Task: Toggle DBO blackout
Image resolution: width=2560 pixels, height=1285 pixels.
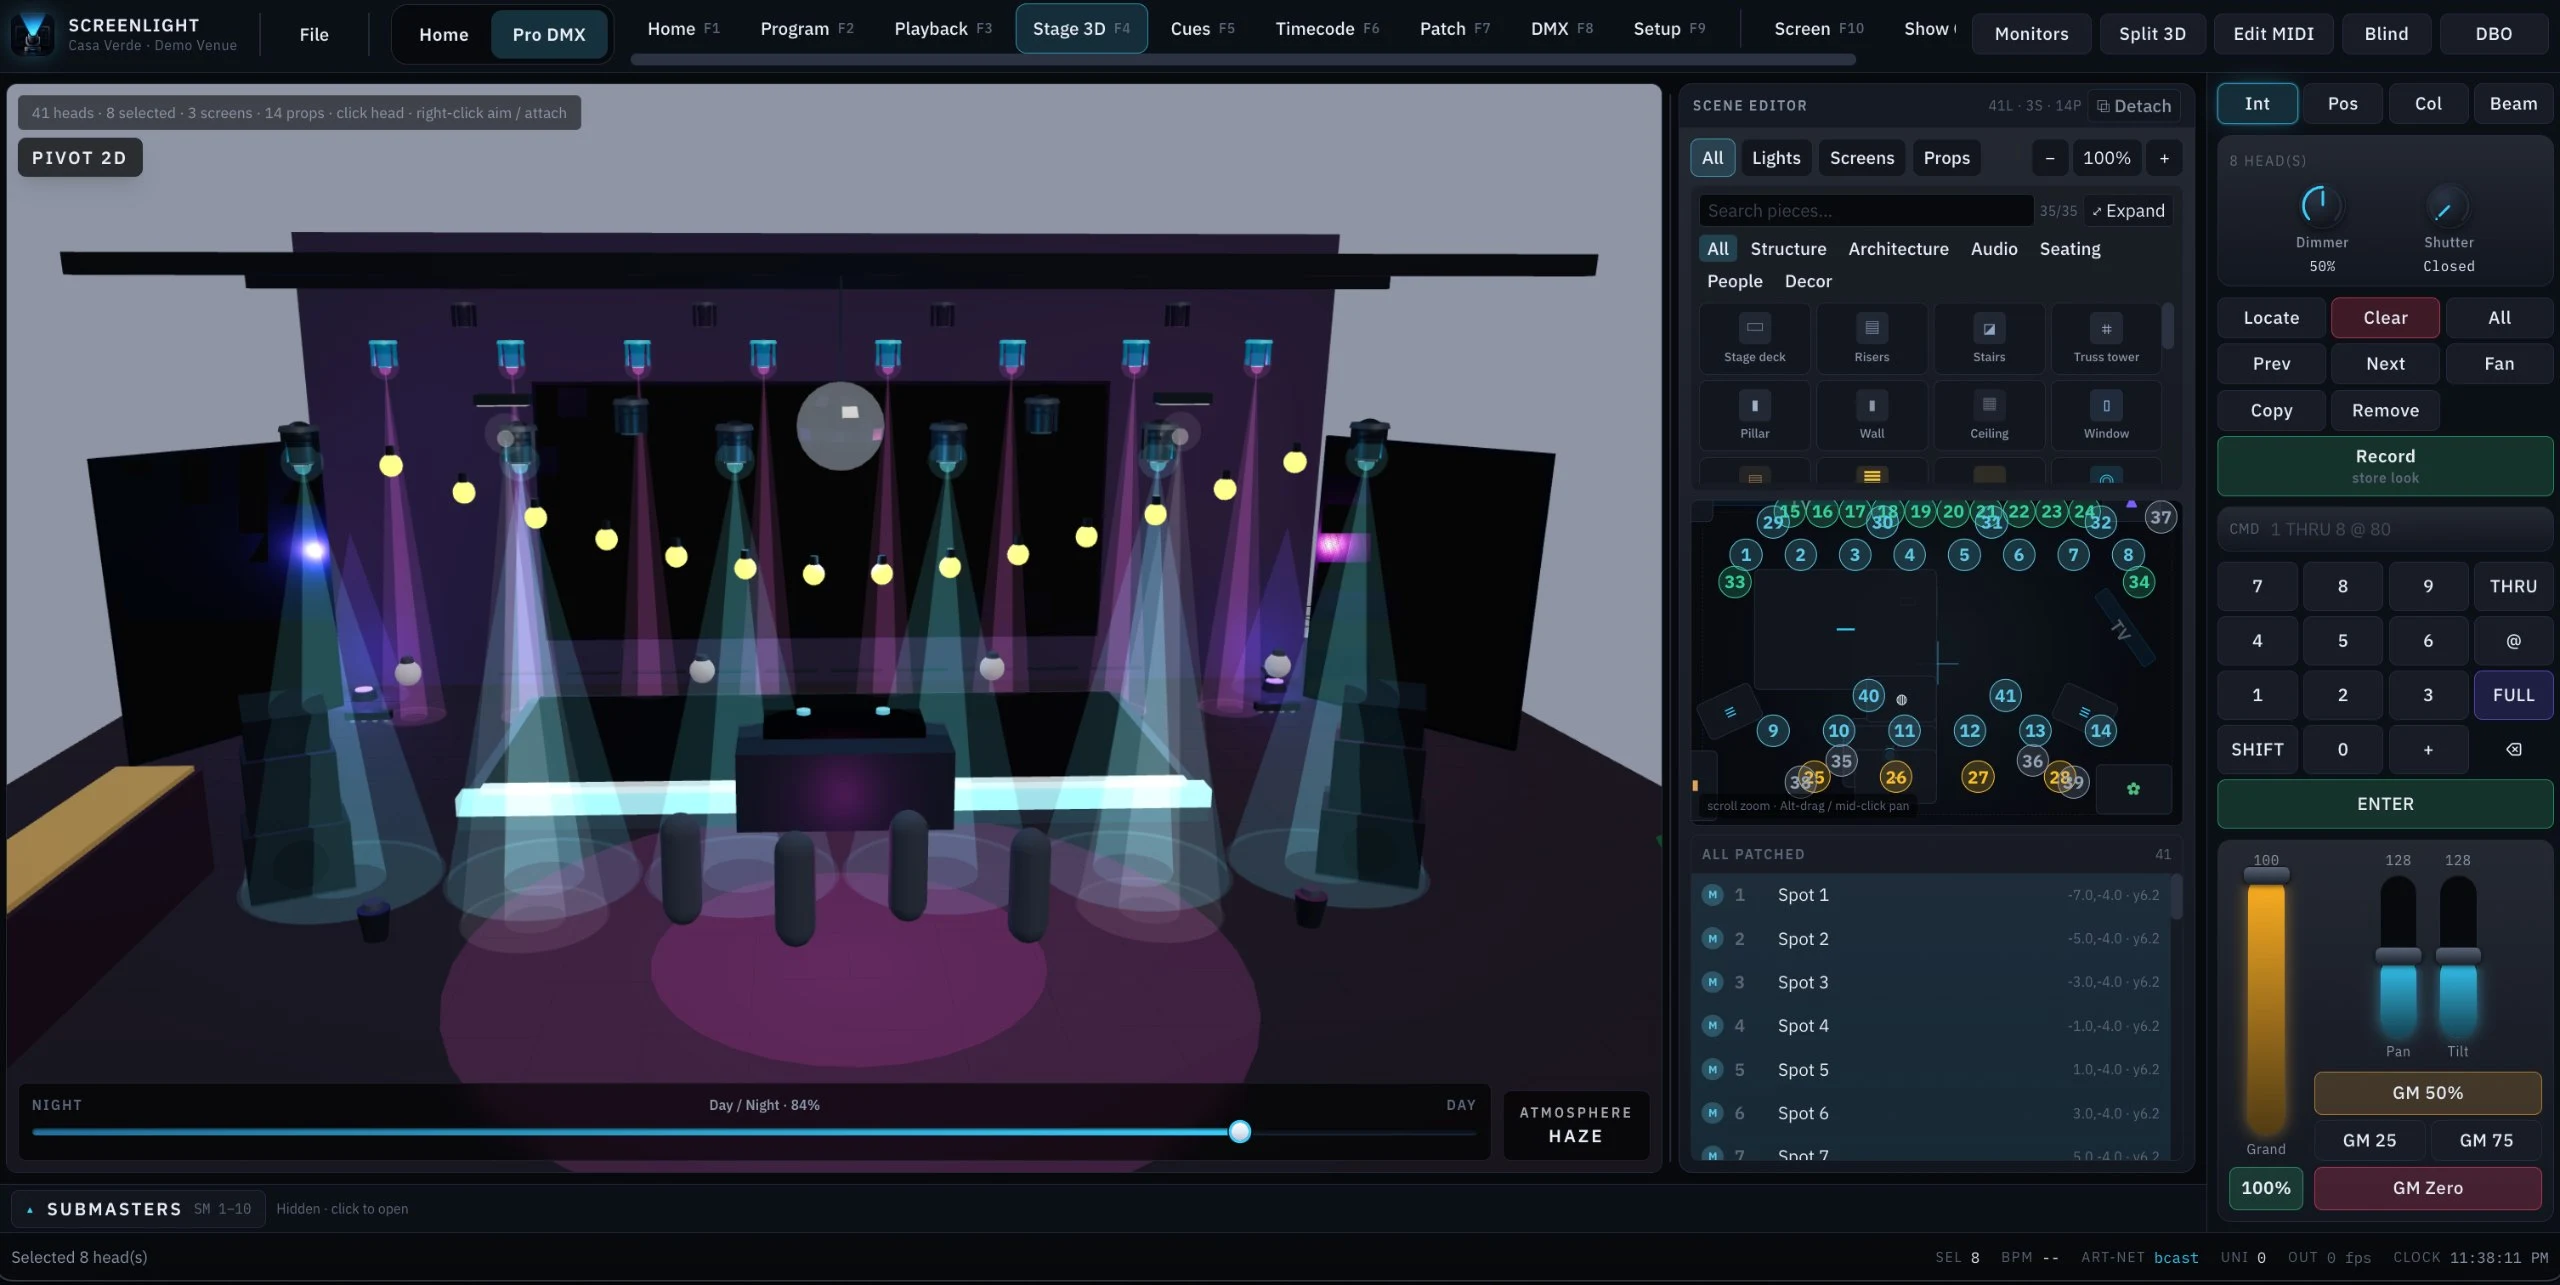Action: click(2493, 34)
